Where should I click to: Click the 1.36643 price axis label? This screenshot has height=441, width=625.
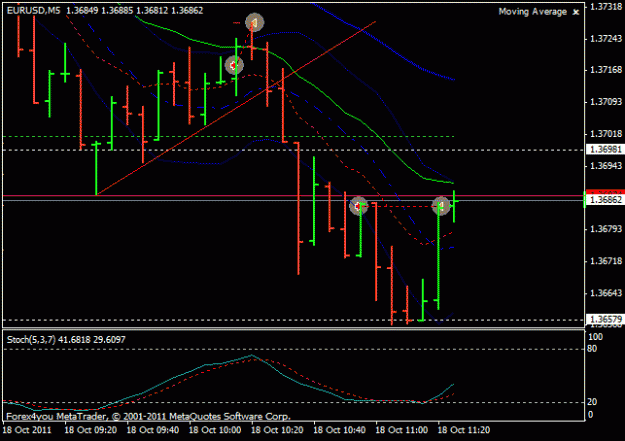(x=605, y=293)
